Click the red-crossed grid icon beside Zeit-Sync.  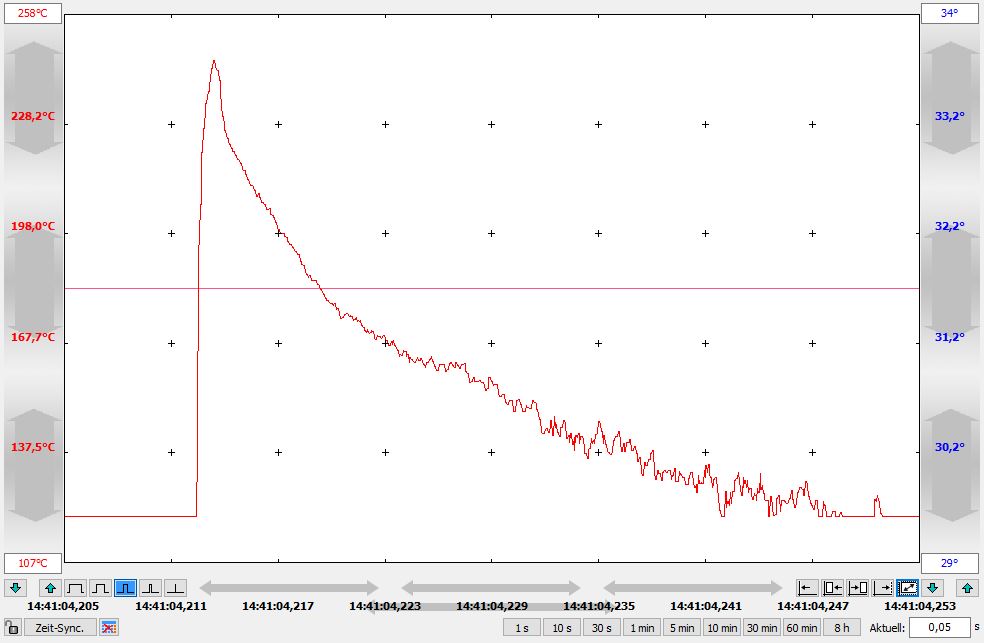[x=110, y=628]
